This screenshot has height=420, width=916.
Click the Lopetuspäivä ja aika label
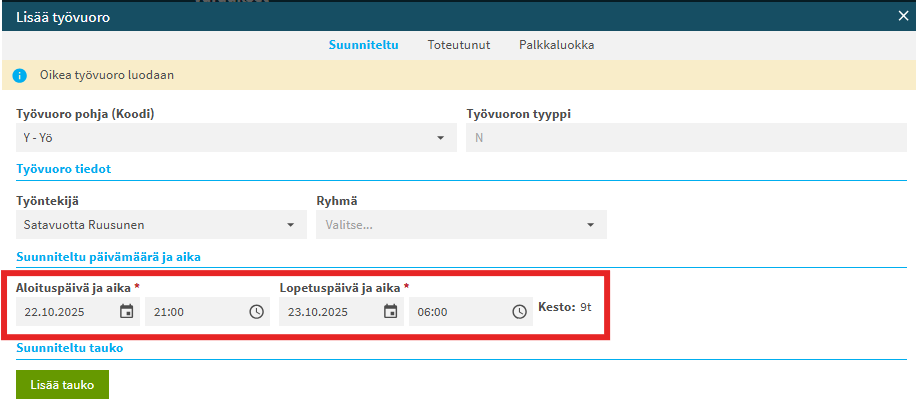pos(339,287)
